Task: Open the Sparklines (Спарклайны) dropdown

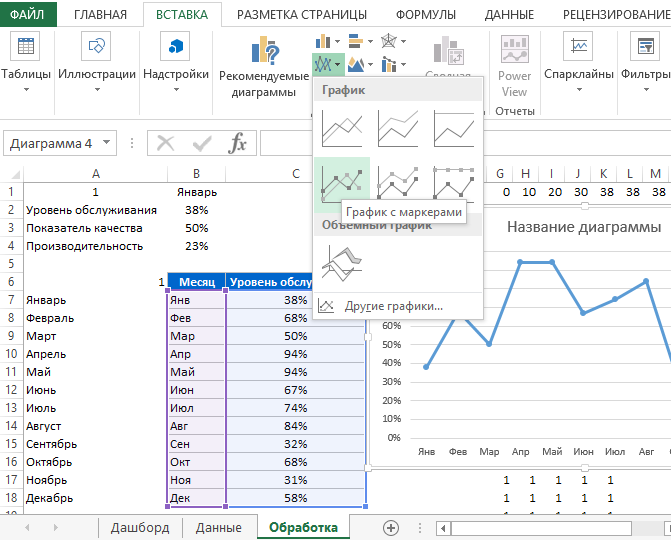Action: 578,60
